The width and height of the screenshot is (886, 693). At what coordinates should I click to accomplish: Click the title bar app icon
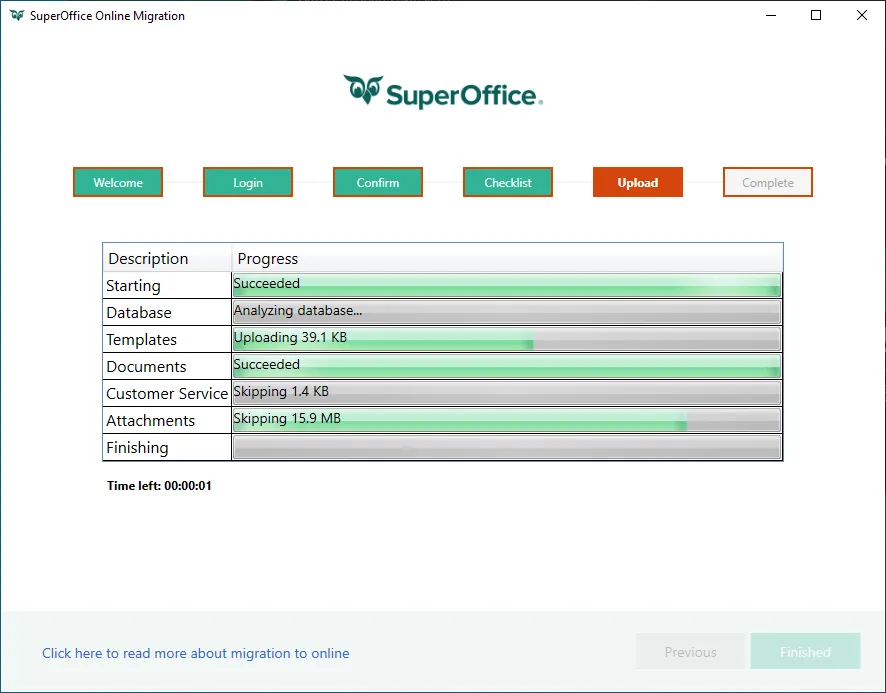point(16,16)
